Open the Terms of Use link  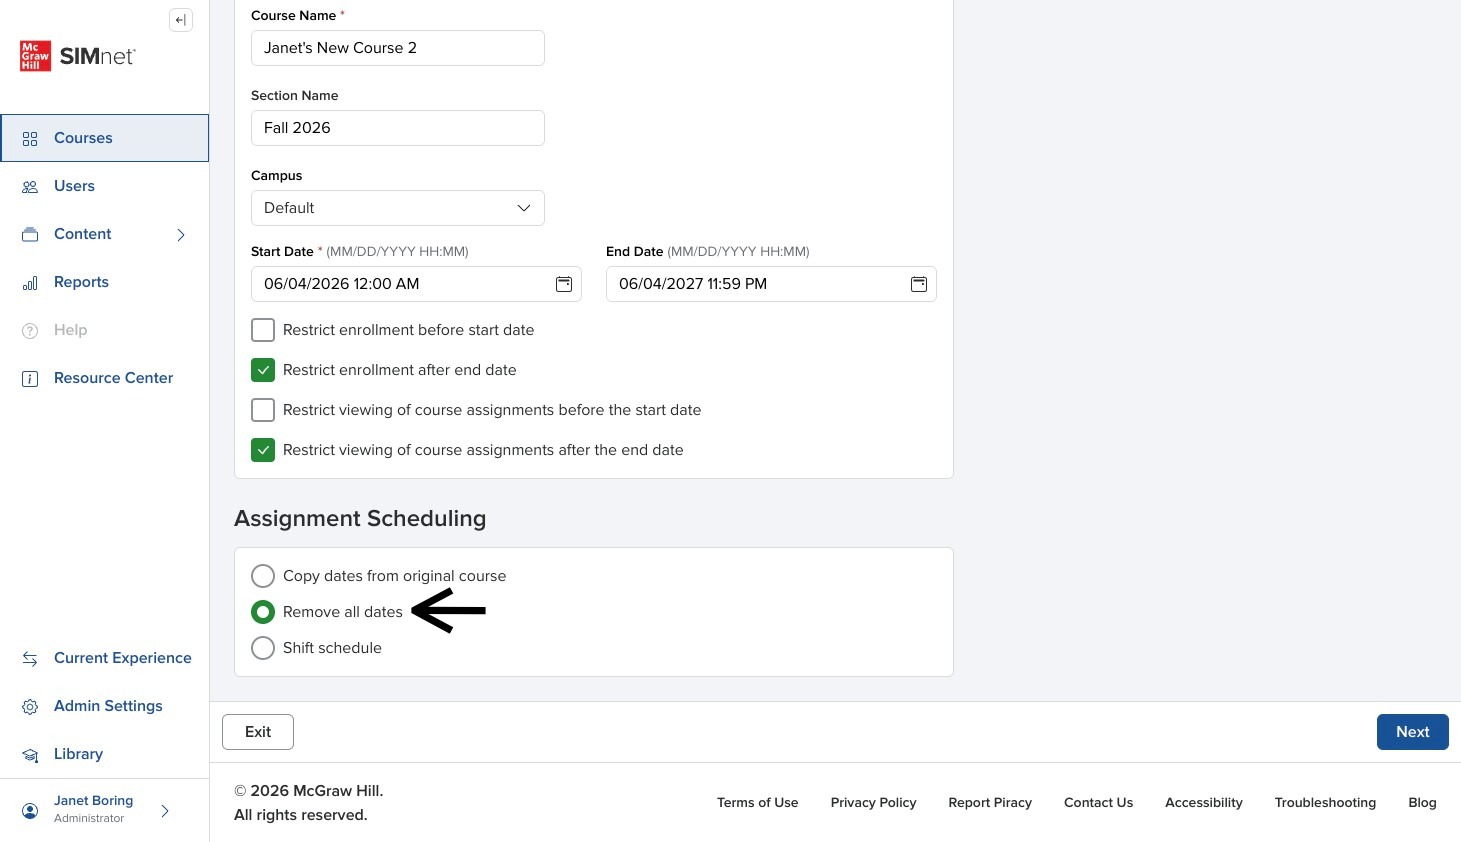(x=758, y=802)
